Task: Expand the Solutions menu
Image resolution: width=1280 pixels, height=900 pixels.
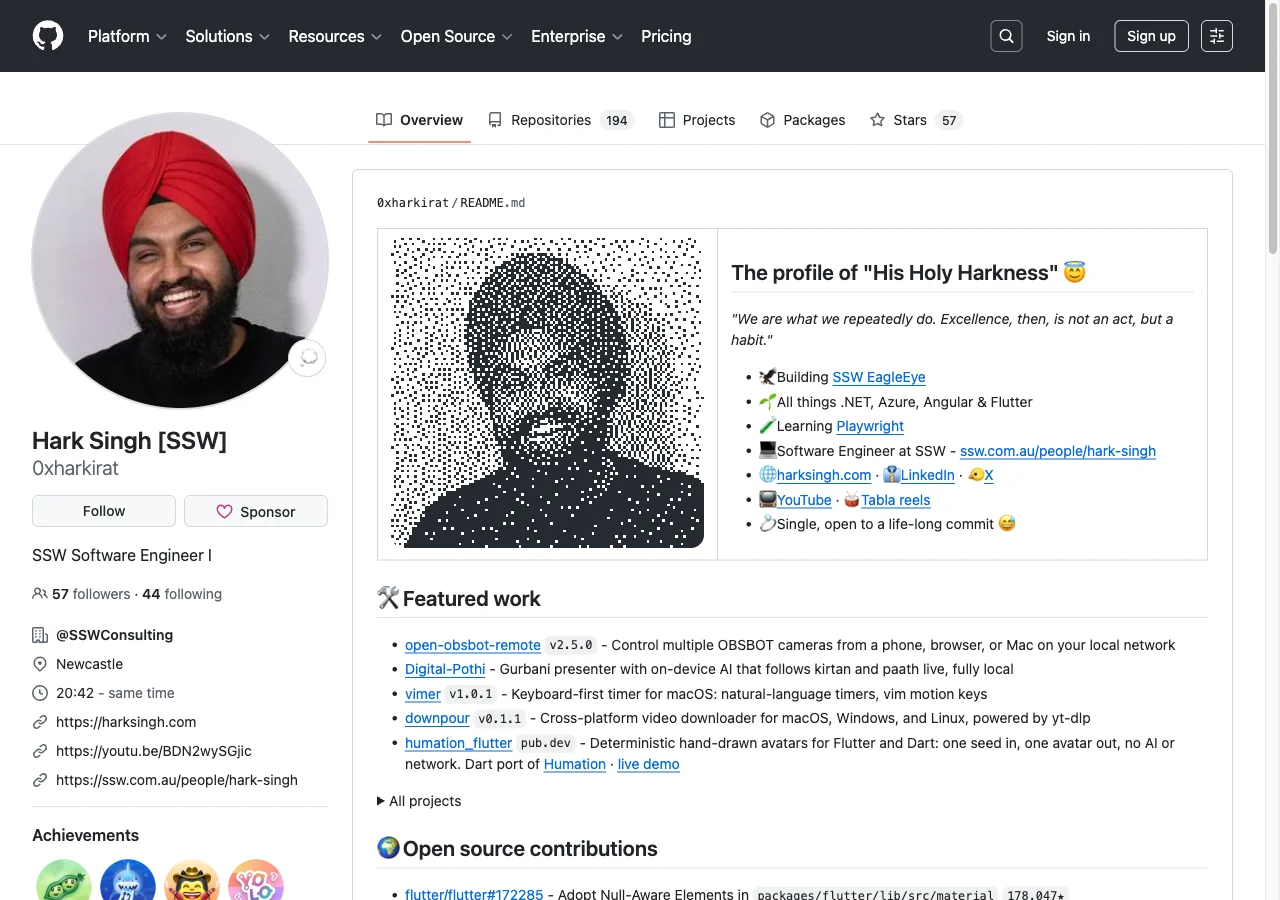Action: coord(228,36)
